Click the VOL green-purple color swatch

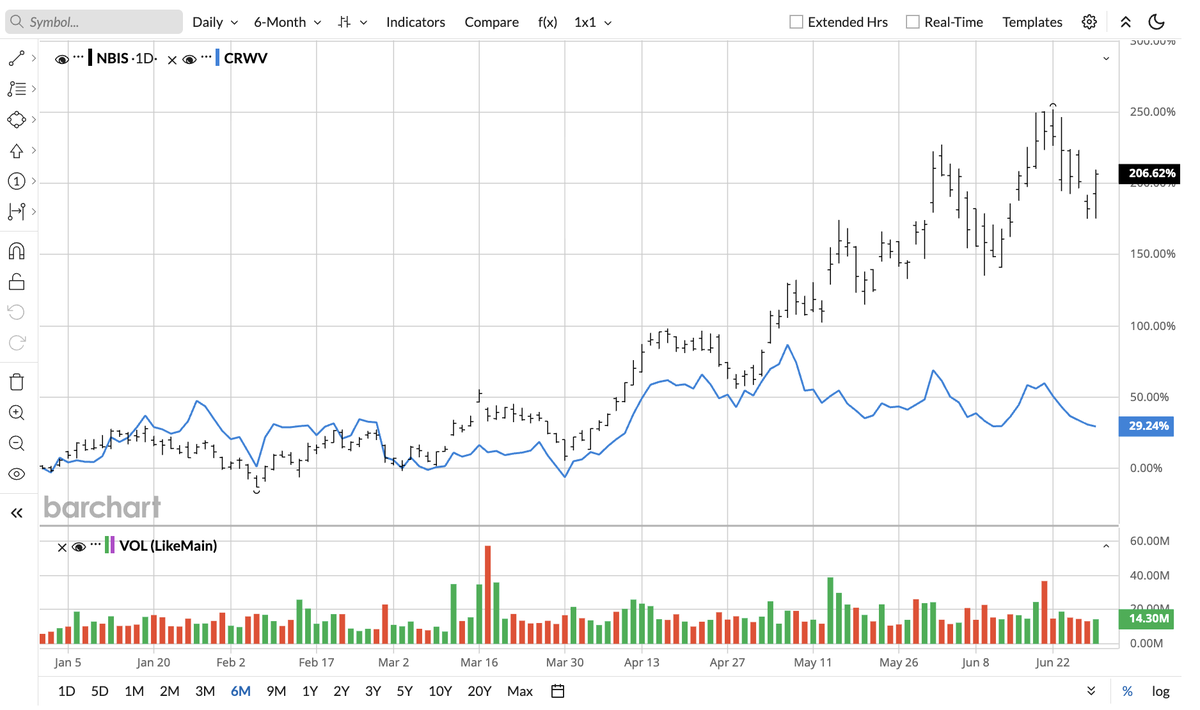click(110, 545)
